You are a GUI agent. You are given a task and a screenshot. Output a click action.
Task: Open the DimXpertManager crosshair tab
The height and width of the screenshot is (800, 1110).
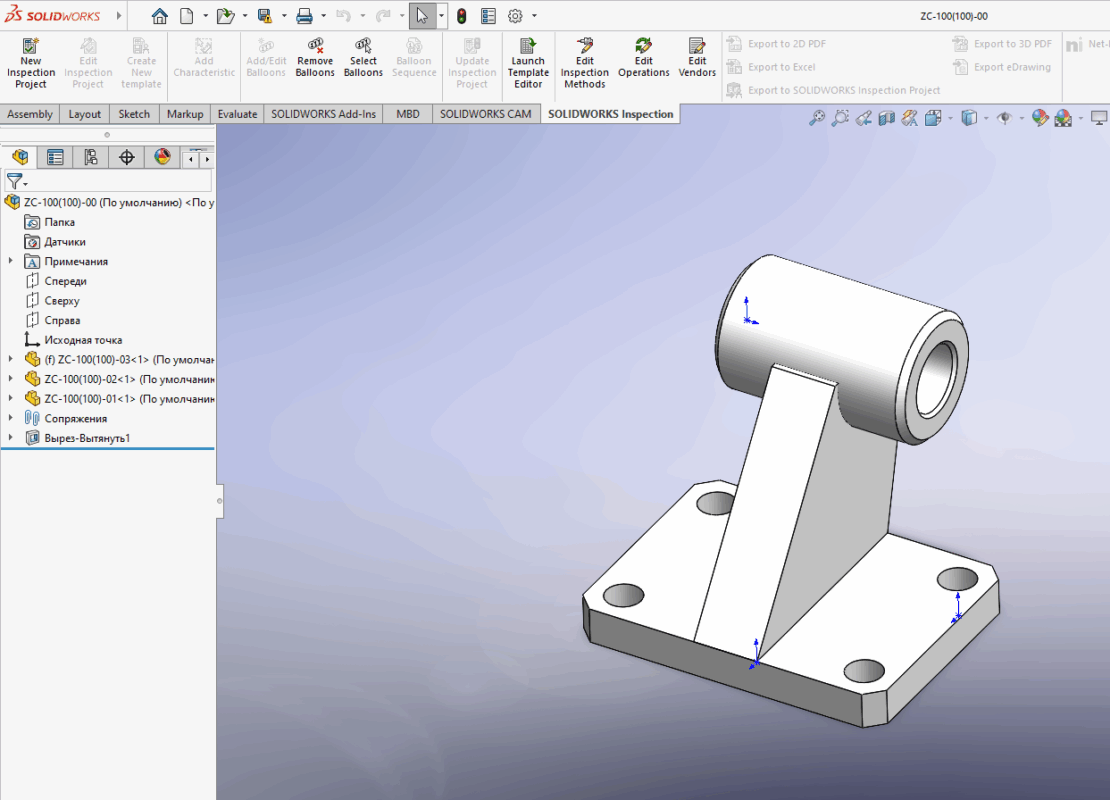pos(126,158)
